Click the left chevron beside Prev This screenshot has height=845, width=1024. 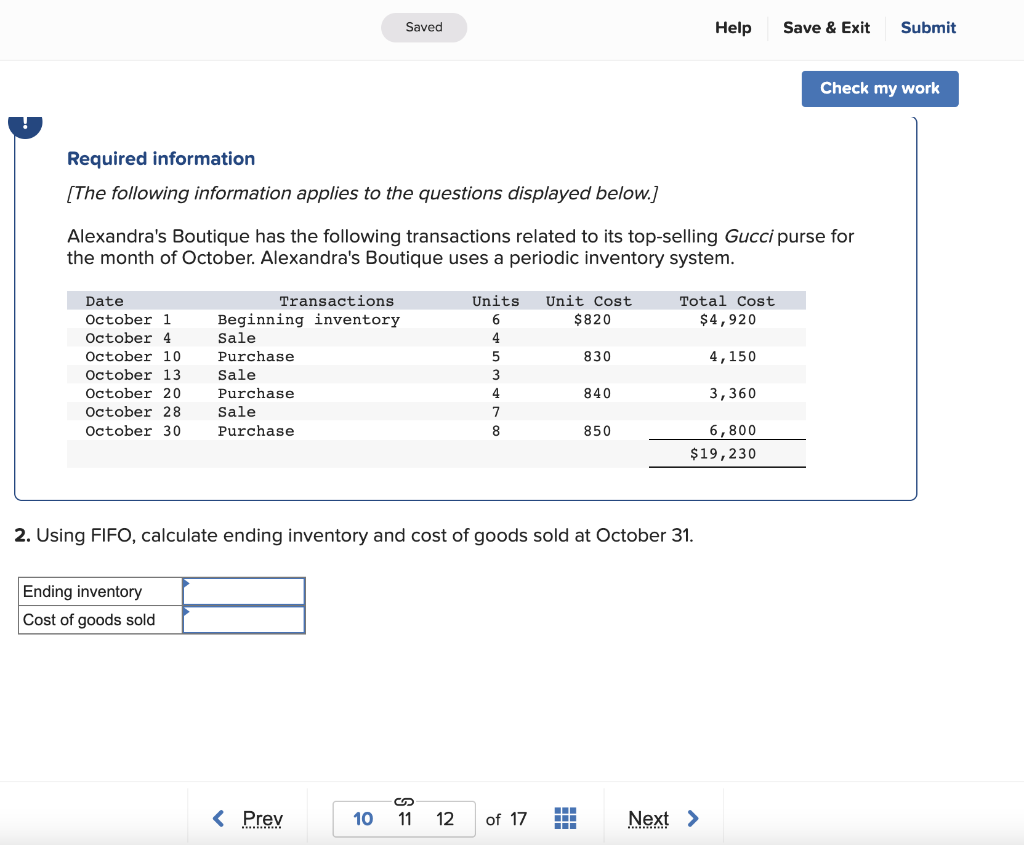(x=218, y=818)
